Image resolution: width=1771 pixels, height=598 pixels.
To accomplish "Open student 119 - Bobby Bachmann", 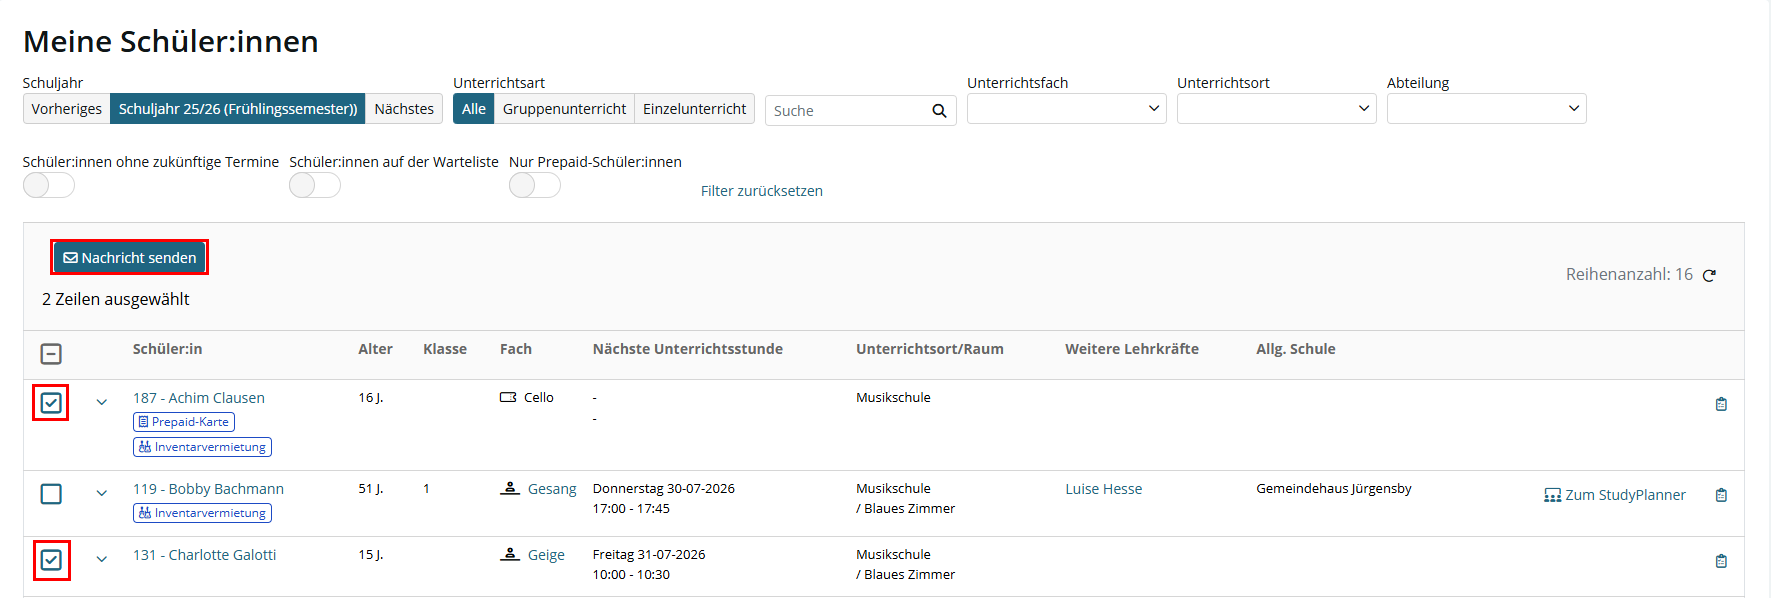I will click(208, 489).
